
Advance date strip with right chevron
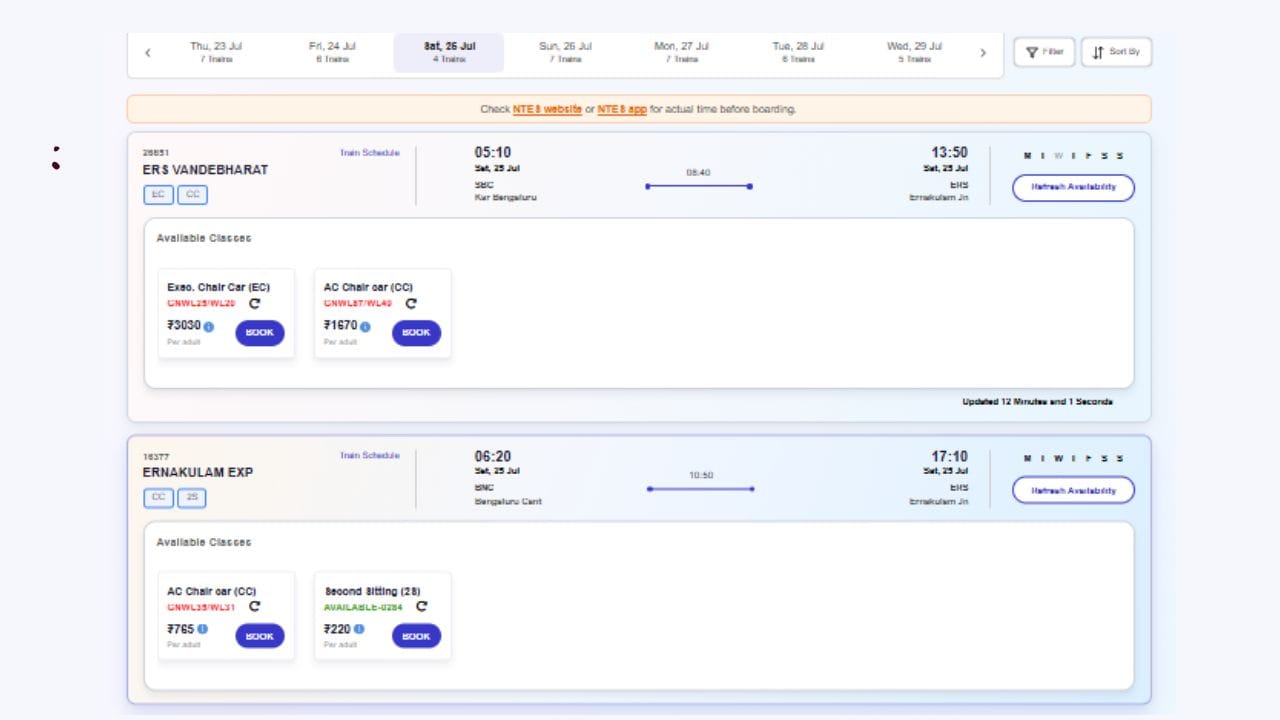(983, 53)
